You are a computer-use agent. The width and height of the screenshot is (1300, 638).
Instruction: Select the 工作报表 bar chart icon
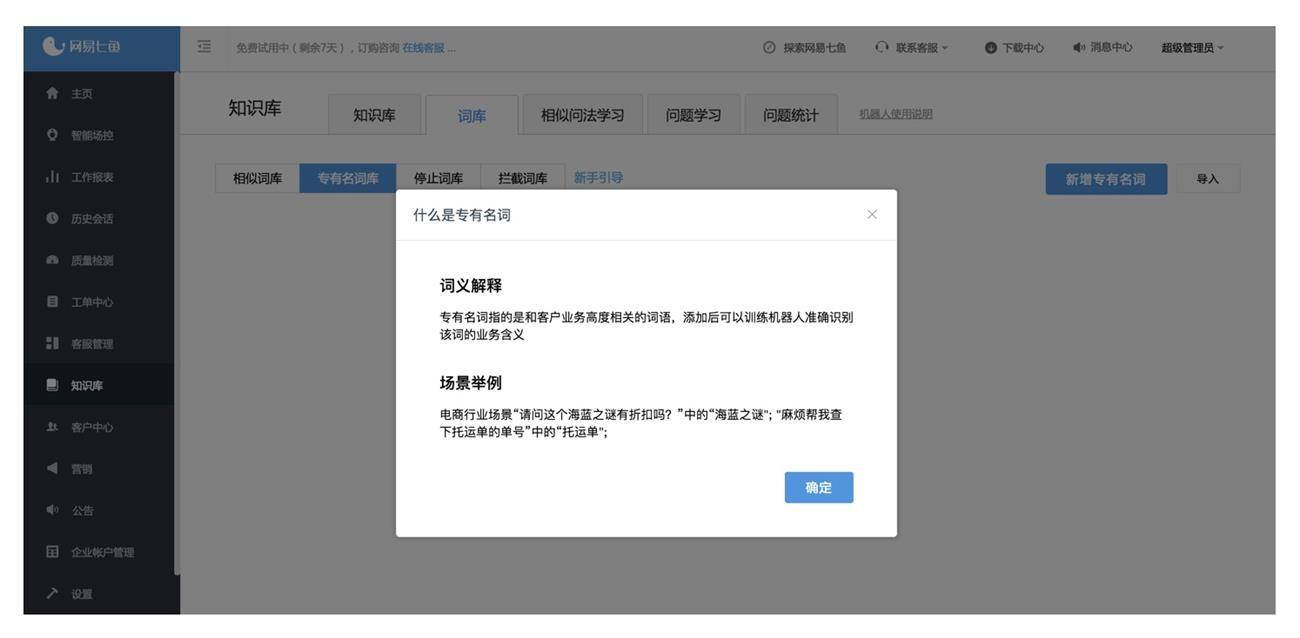click(52, 177)
